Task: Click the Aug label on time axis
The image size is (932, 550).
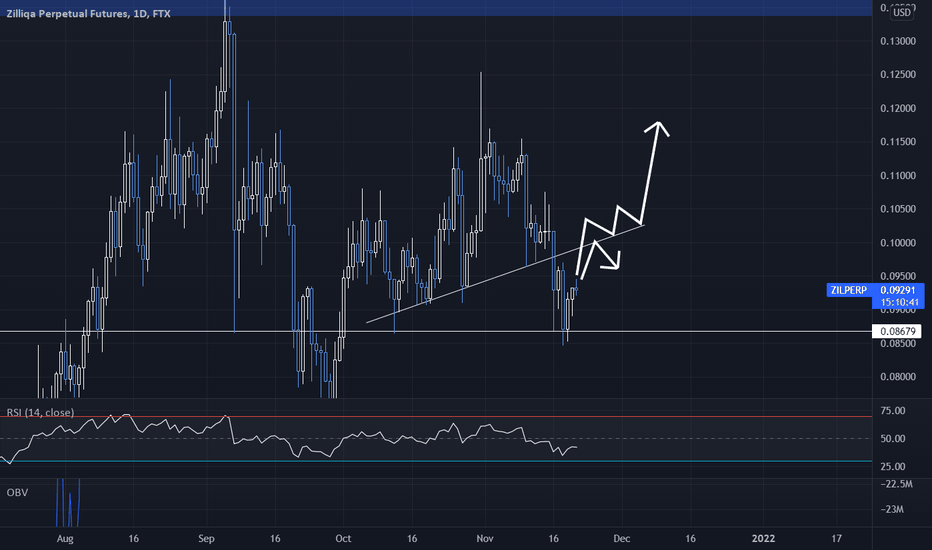Action: 65,539
